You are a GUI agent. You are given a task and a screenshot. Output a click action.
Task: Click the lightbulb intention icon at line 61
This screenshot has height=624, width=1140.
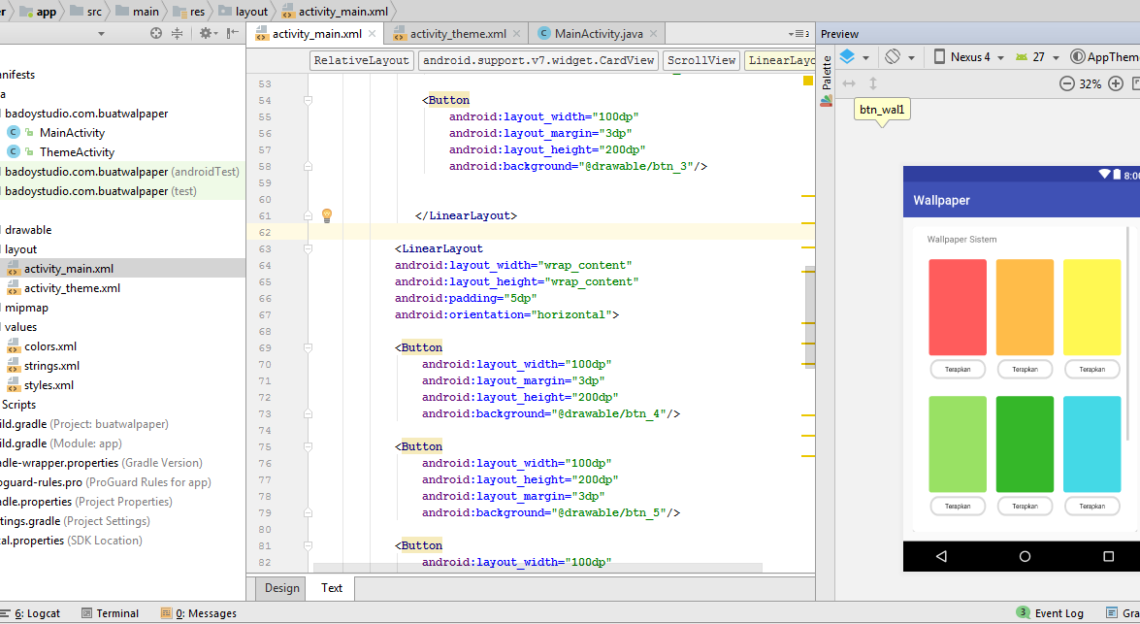(326, 215)
